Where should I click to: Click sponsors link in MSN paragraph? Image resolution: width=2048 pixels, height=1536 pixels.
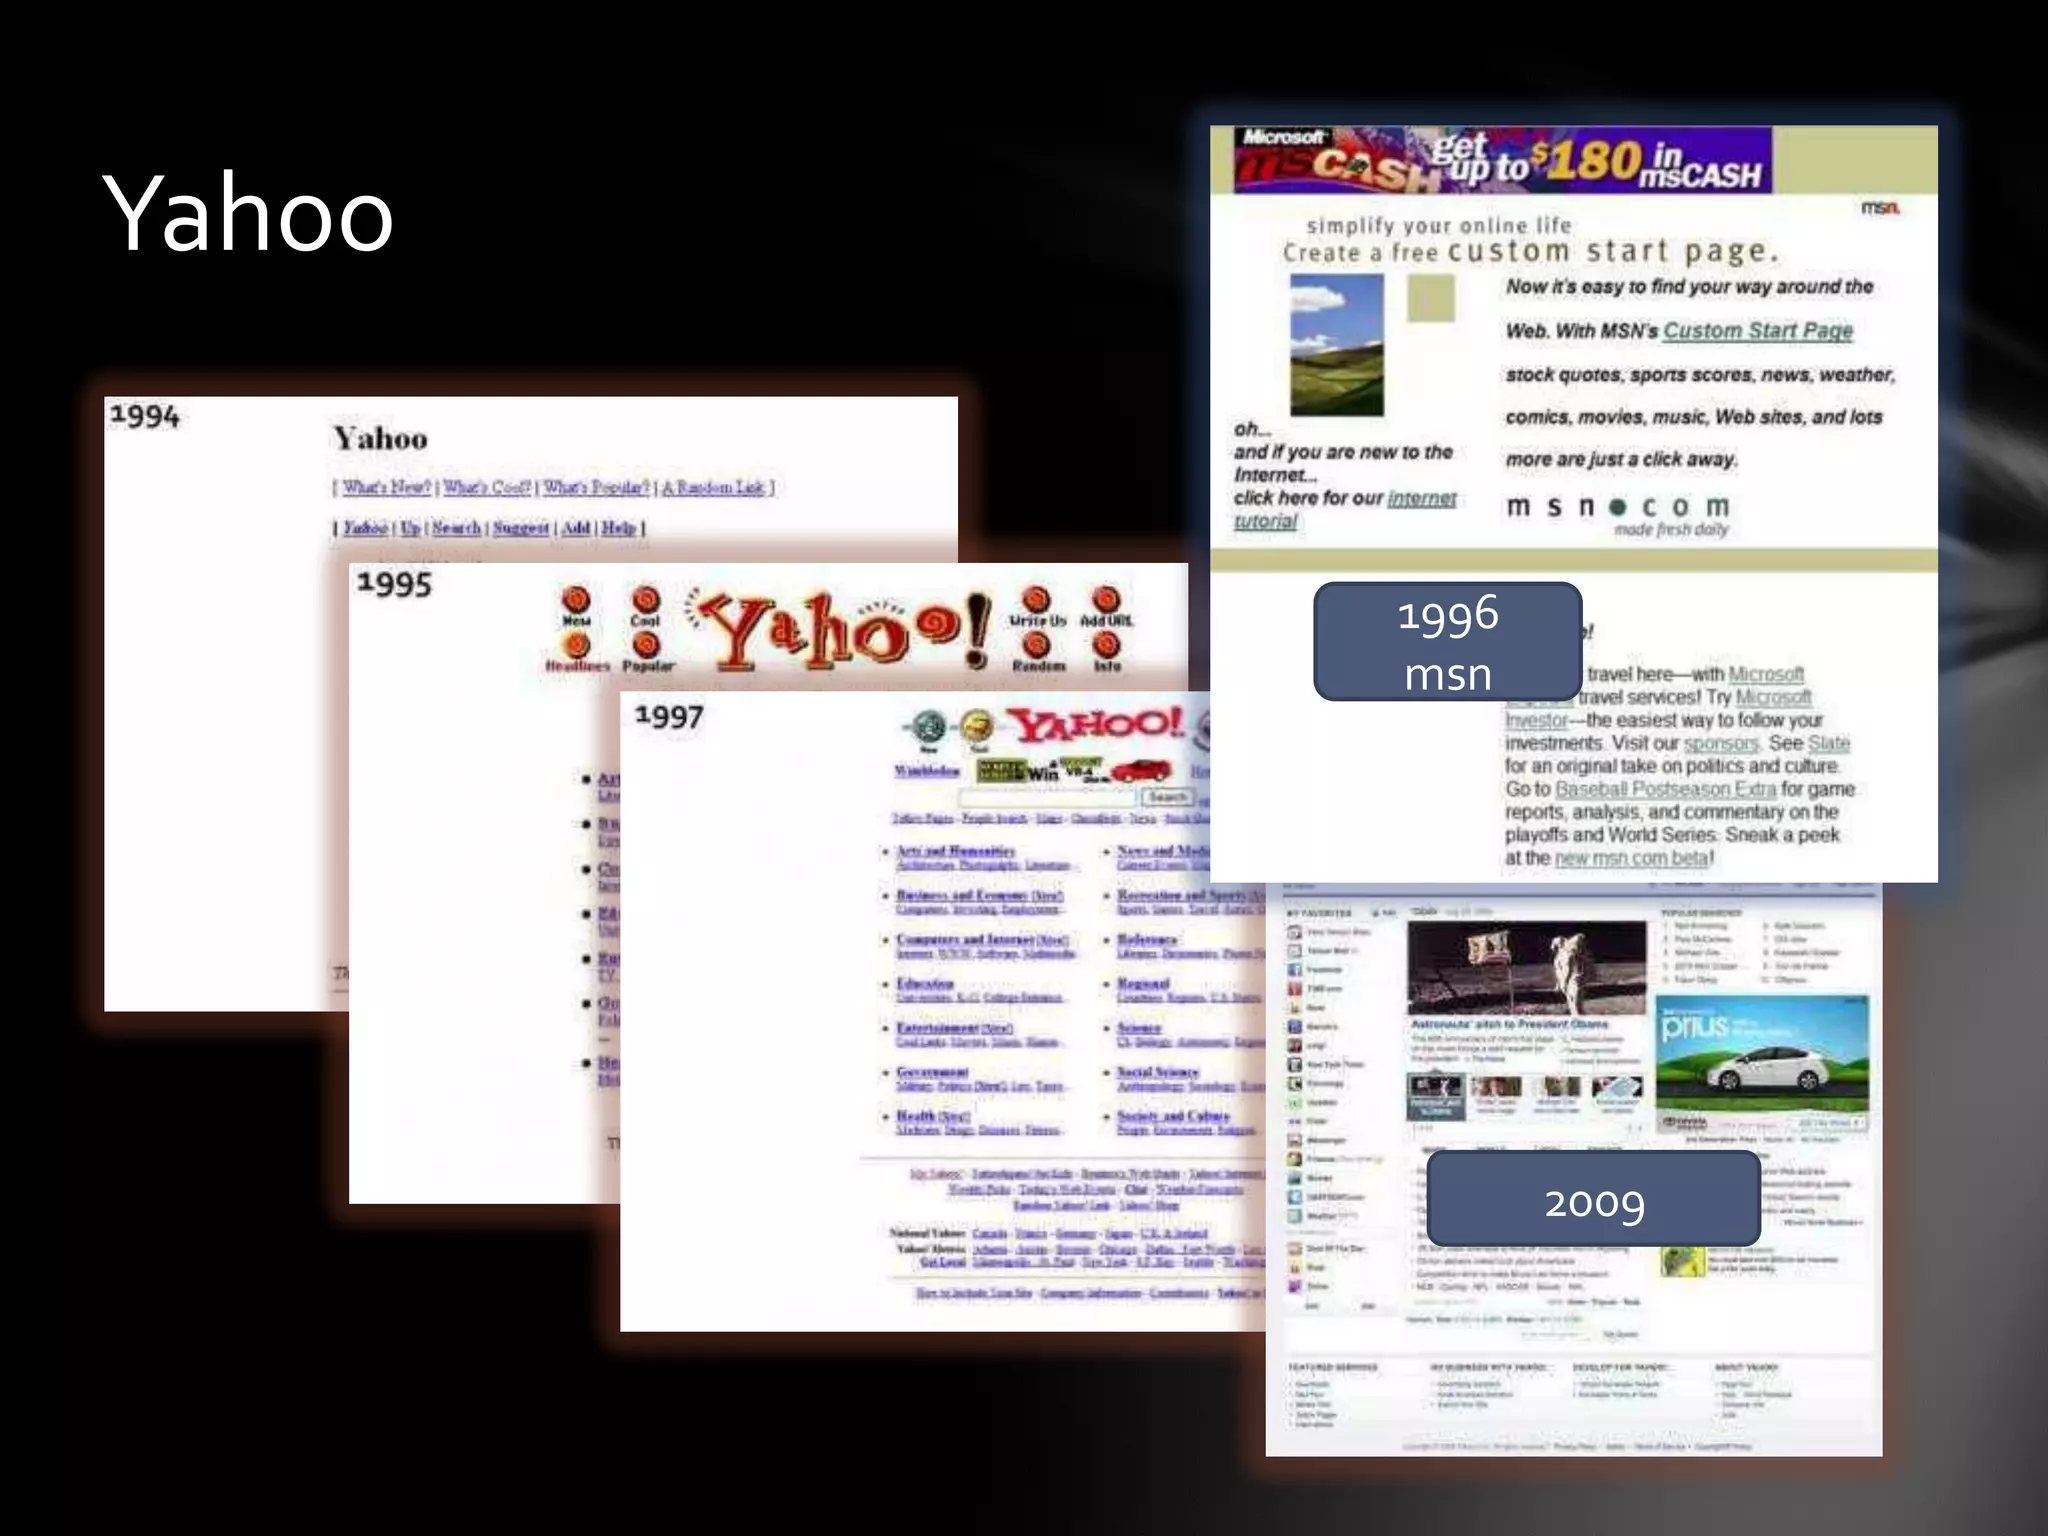point(1720,744)
